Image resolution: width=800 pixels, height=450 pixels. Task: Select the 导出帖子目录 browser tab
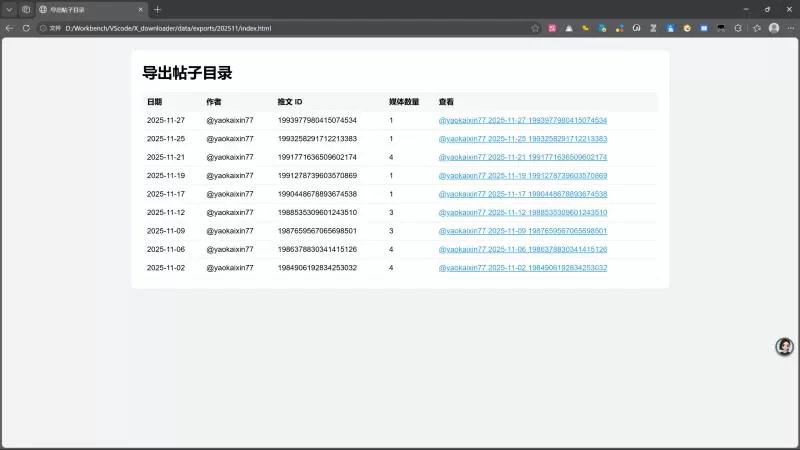tap(92, 9)
